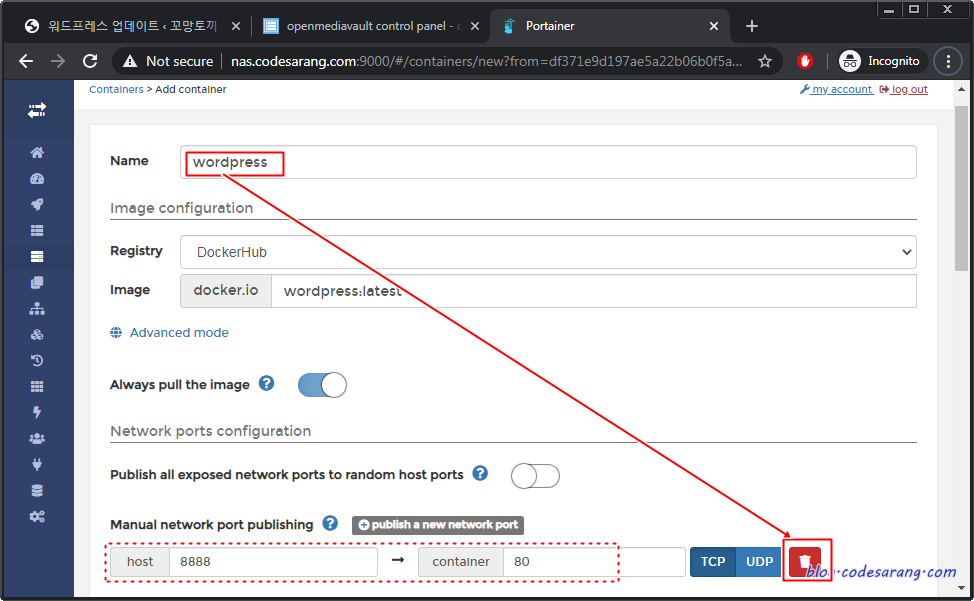Image resolution: width=974 pixels, height=601 pixels.
Task: Open Host via the grid sidebar icon
Action: tap(37, 386)
